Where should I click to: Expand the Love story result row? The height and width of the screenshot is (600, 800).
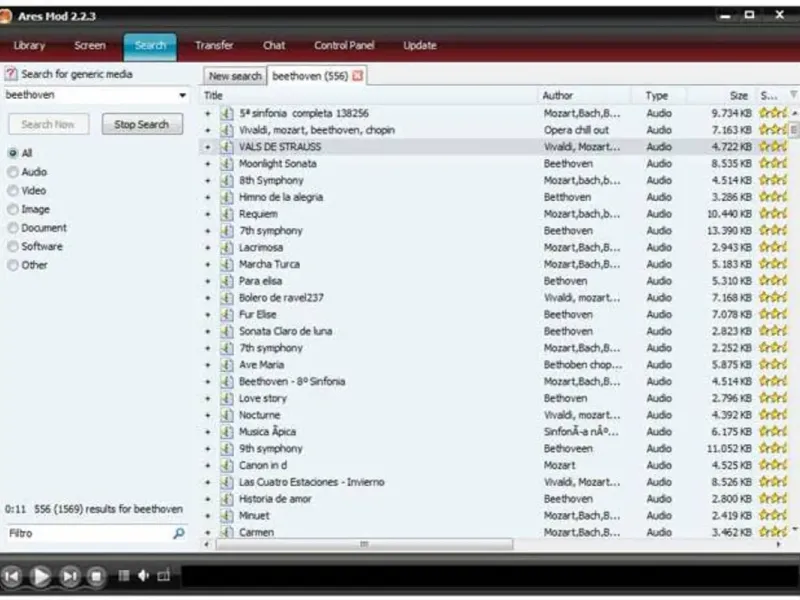(x=208, y=398)
